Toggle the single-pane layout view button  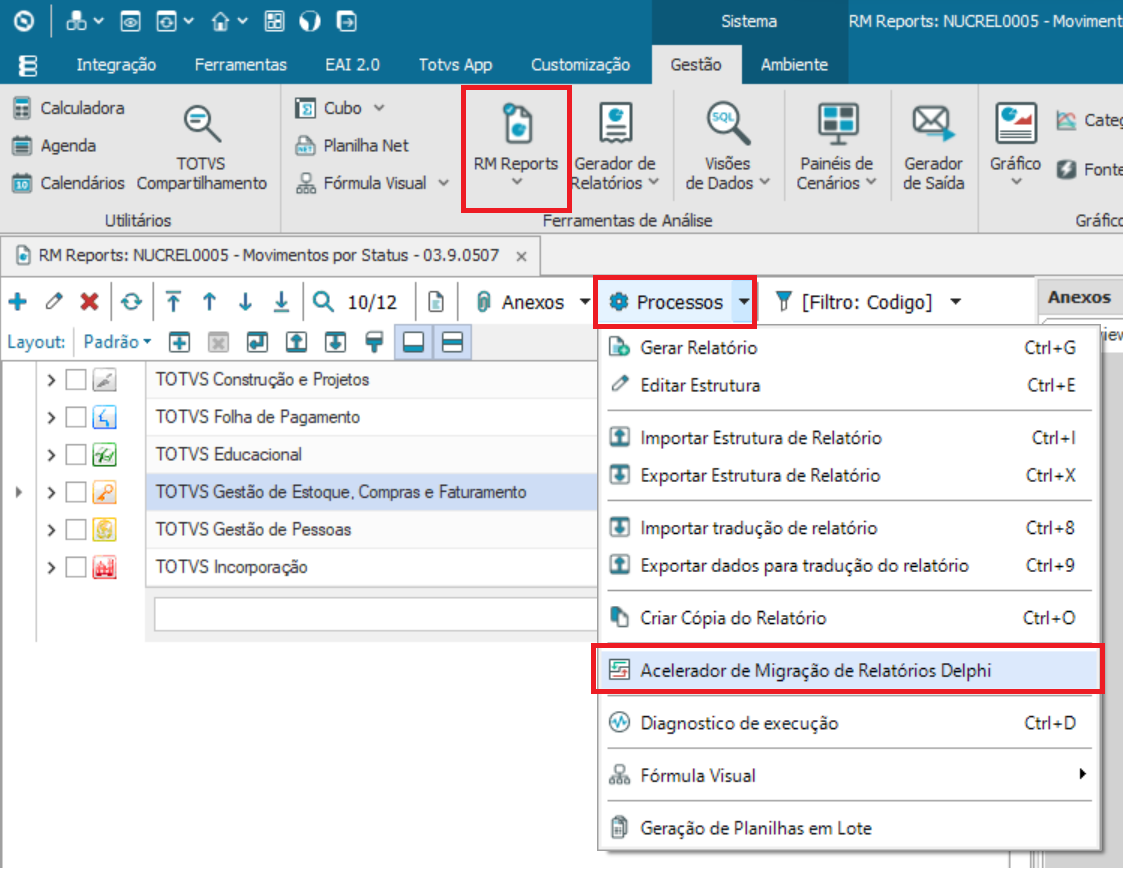(x=413, y=342)
